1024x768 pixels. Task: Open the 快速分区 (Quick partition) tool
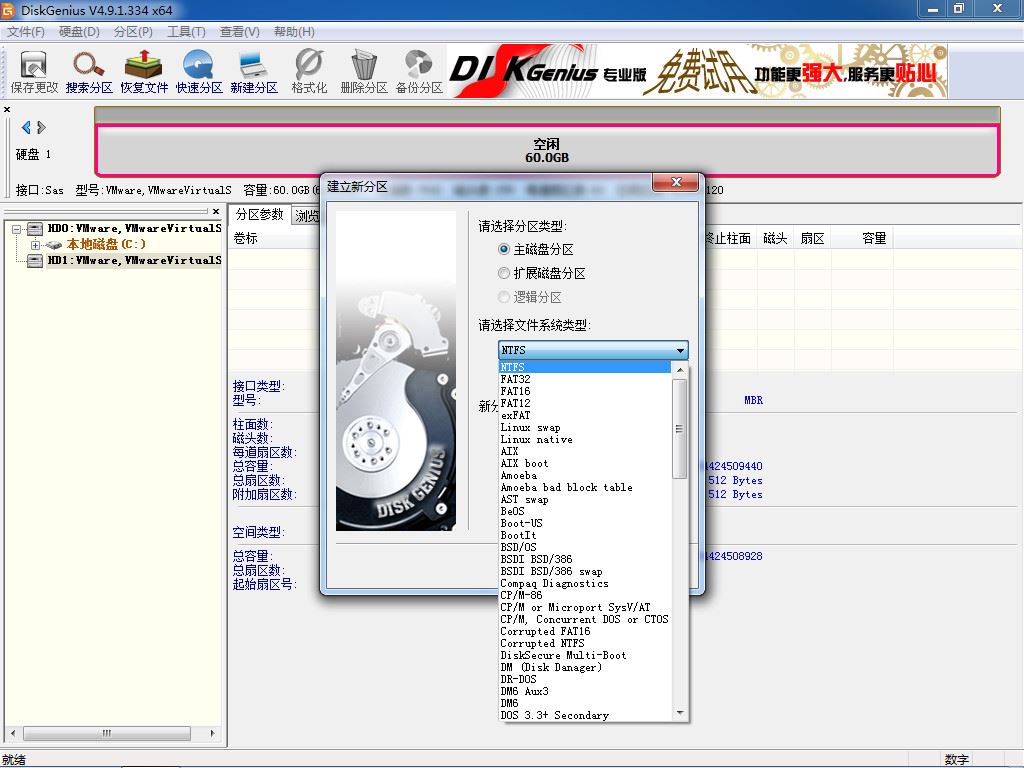pyautogui.click(x=199, y=72)
